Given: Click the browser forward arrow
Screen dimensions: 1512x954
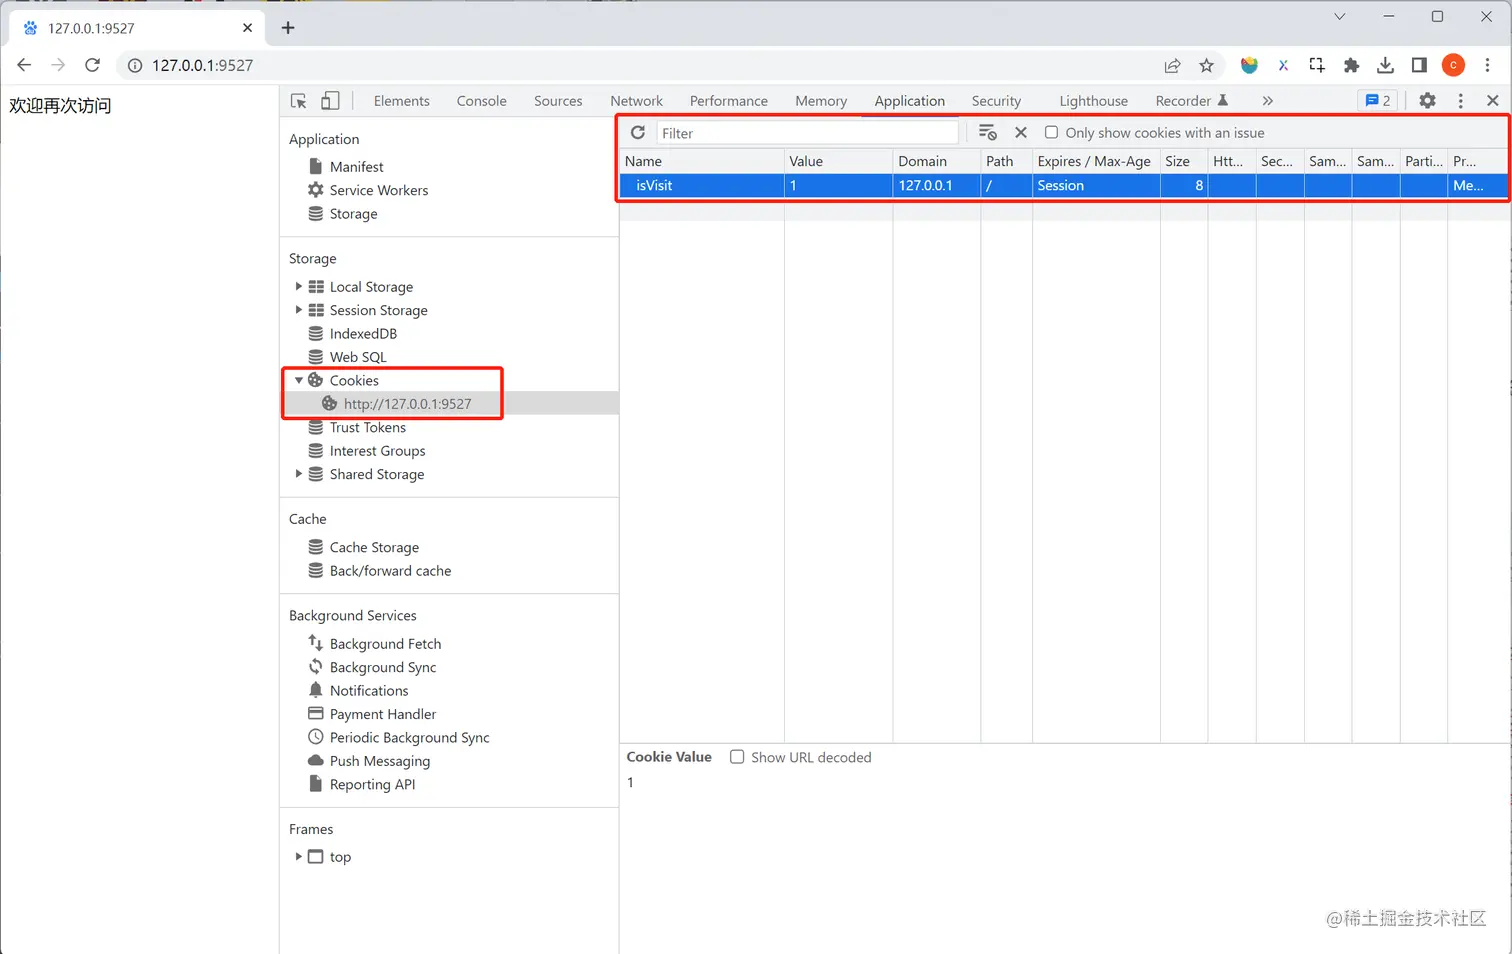Looking at the screenshot, I should tap(58, 65).
